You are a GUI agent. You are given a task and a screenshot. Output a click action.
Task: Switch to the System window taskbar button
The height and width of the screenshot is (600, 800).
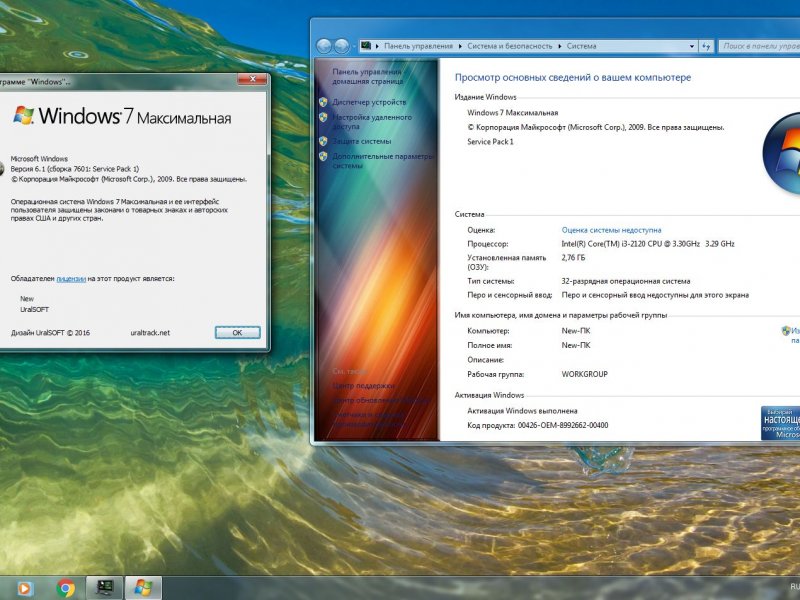[105, 588]
